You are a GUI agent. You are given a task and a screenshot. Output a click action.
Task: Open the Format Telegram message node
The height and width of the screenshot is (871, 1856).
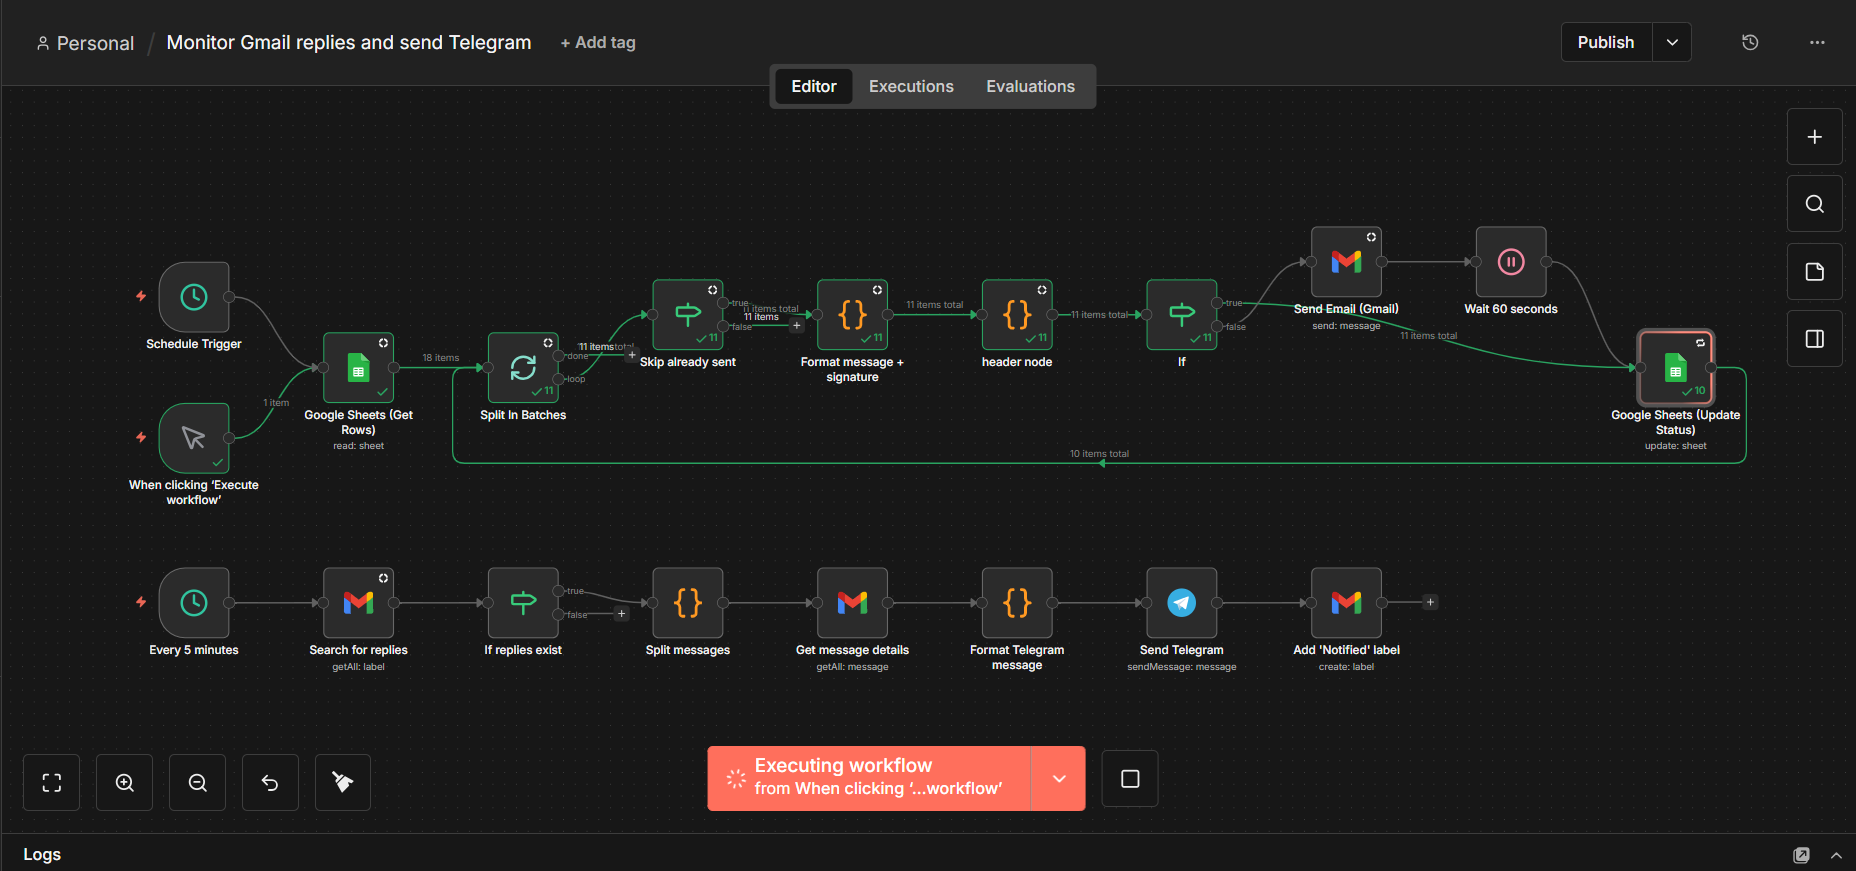pos(1017,603)
